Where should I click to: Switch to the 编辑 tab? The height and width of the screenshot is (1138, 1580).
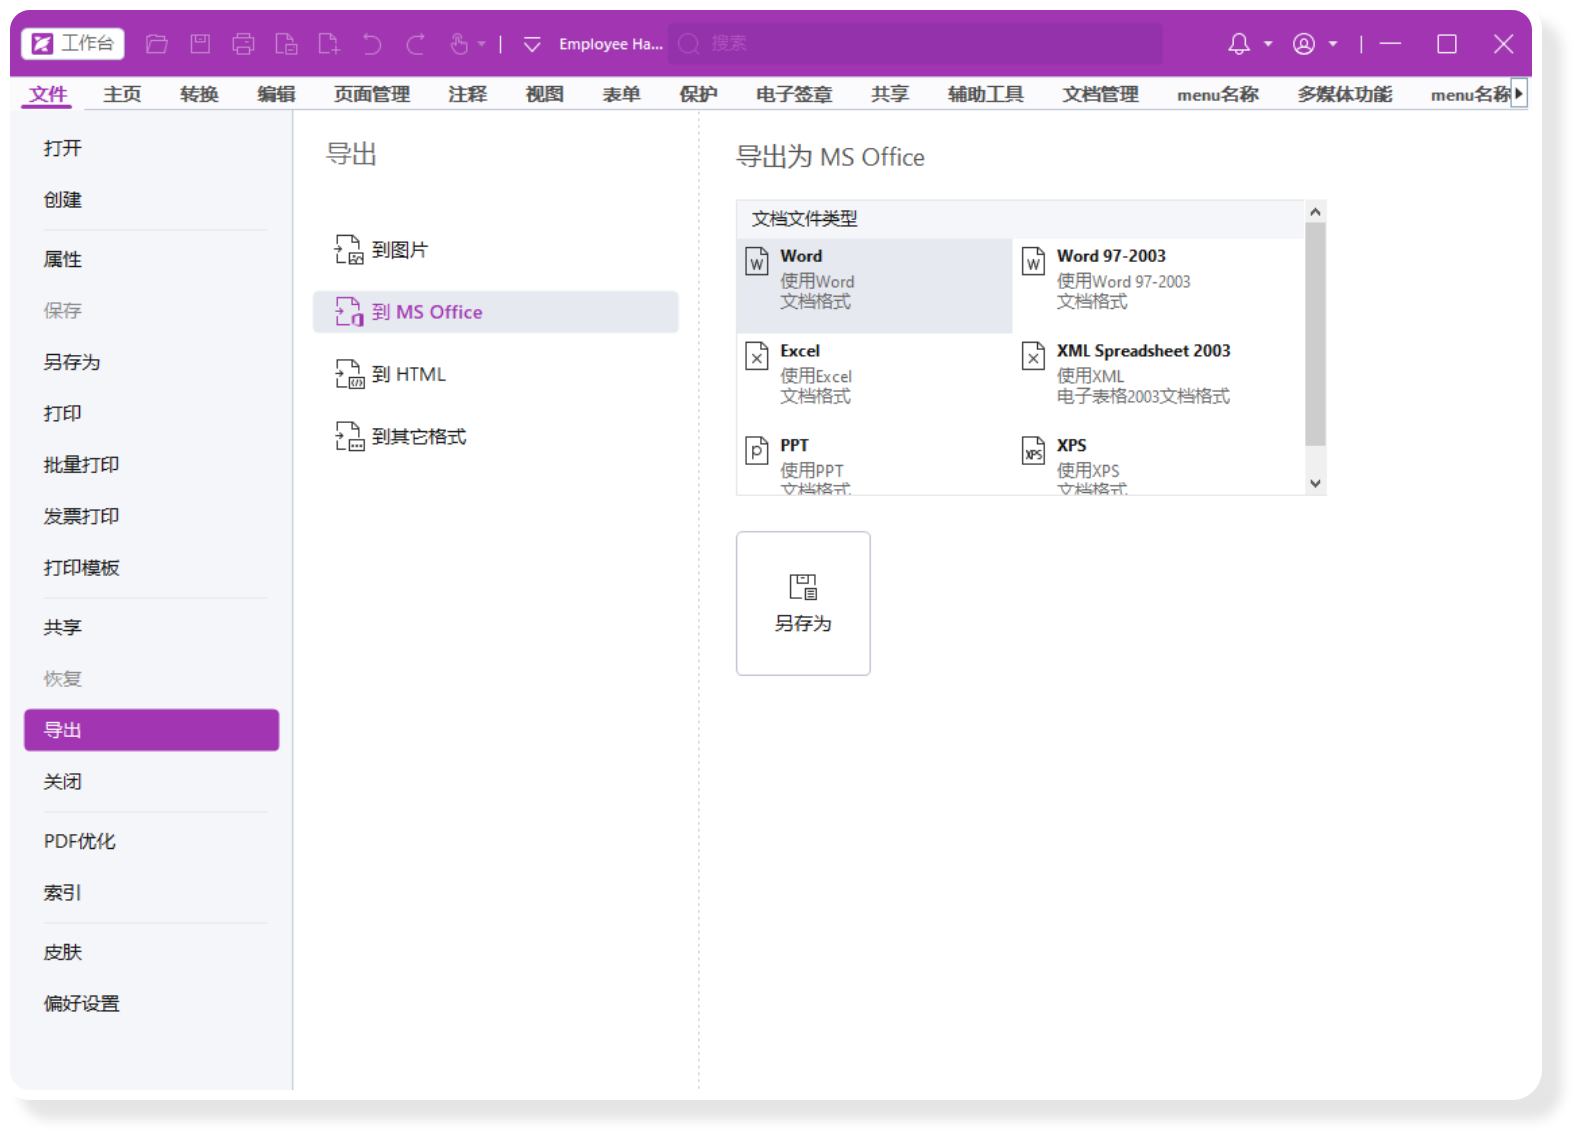tap(276, 94)
